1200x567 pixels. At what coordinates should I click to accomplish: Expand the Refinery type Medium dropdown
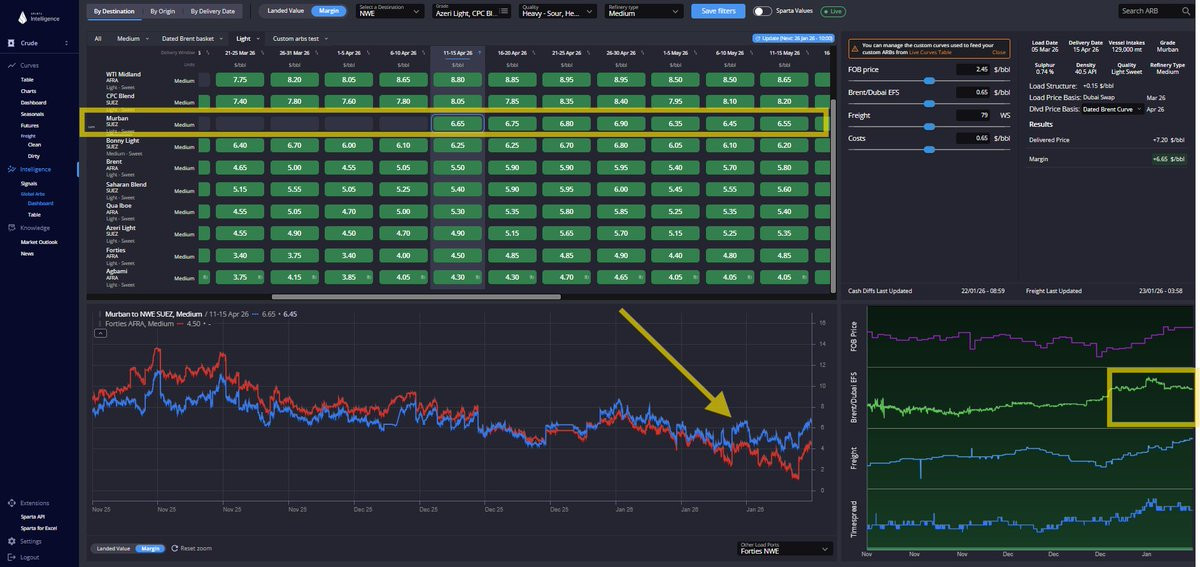click(x=640, y=11)
